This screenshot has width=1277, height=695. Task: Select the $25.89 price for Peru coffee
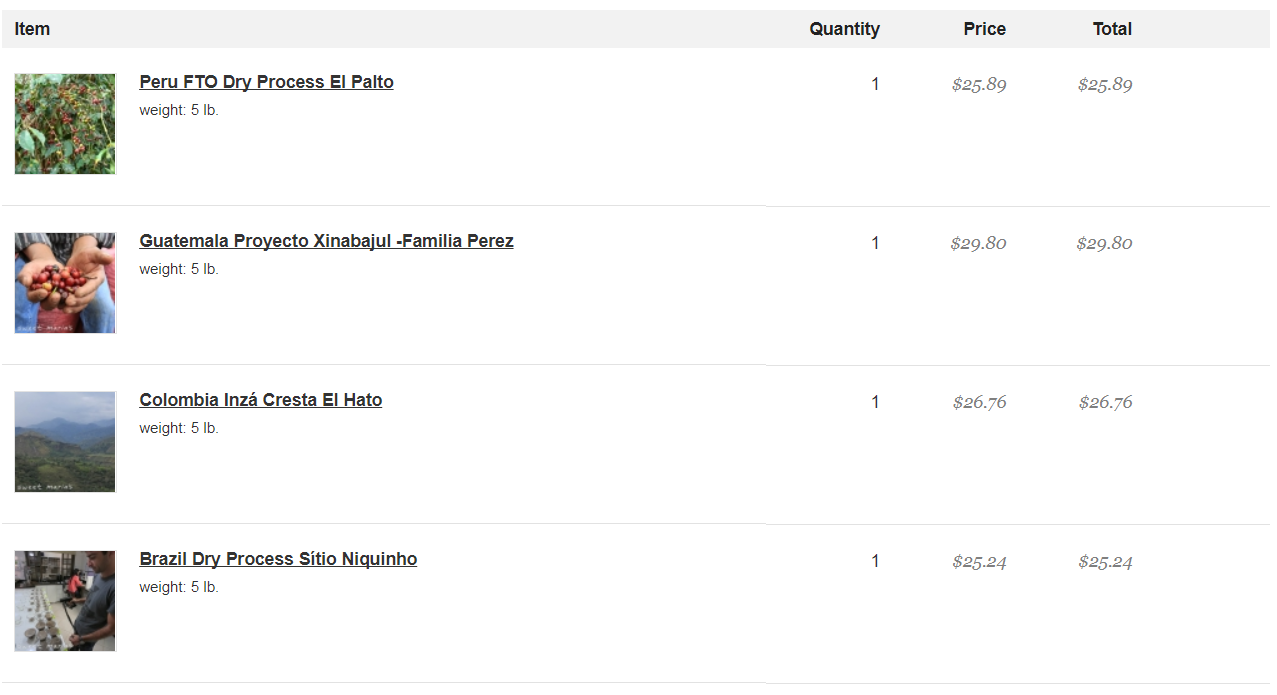coord(979,84)
